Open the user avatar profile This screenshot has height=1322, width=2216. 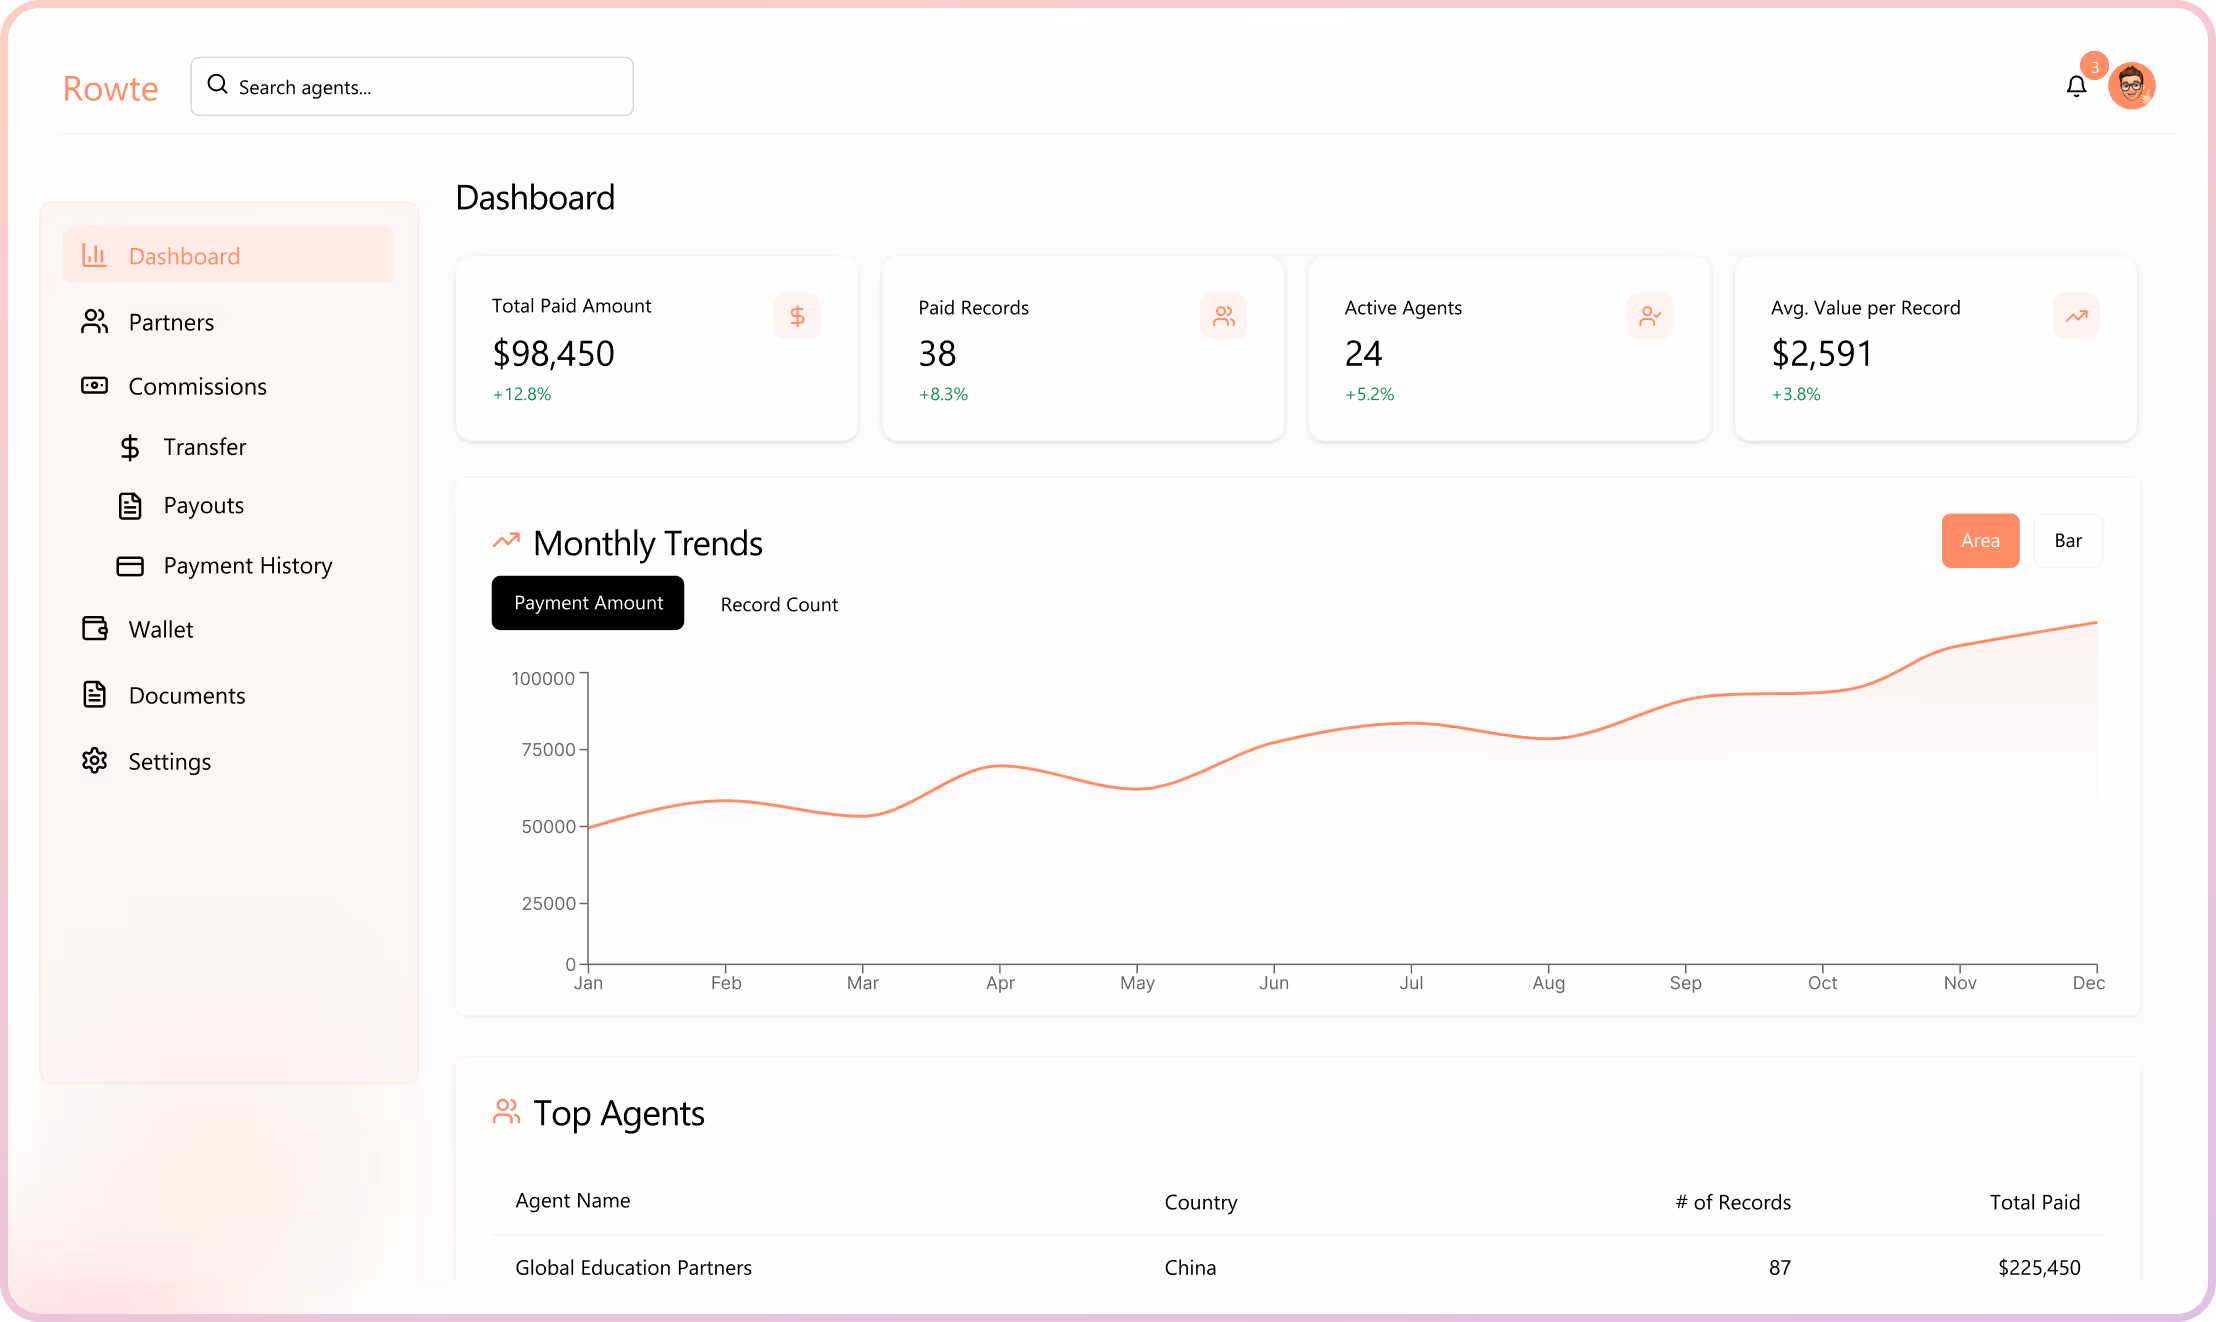[x=2131, y=87]
